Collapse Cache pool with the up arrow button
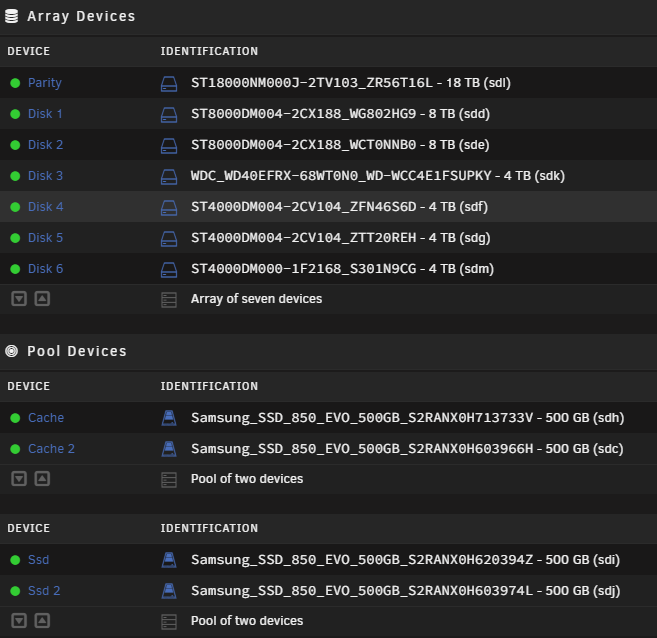 click(x=42, y=478)
